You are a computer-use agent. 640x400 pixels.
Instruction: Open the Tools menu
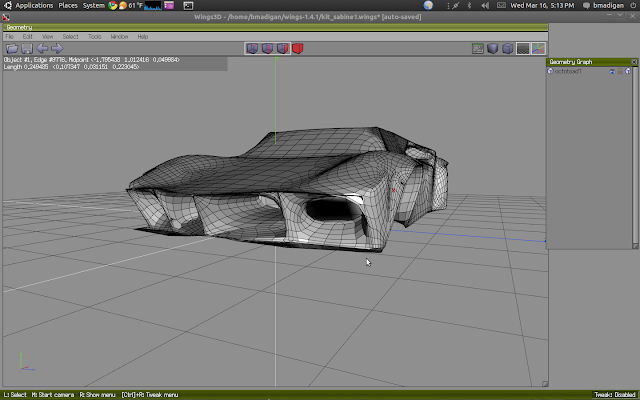click(x=94, y=36)
